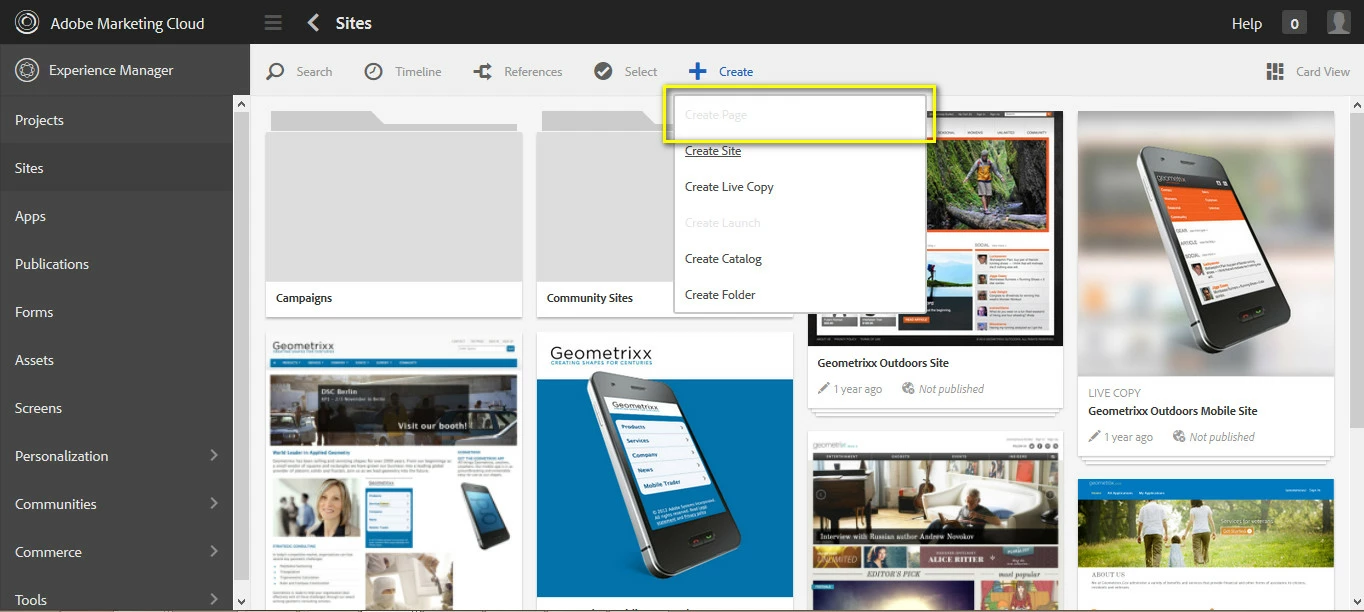This screenshot has width=1364, height=612.
Task: Click the Select checkmark icon
Action: pos(603,71)
